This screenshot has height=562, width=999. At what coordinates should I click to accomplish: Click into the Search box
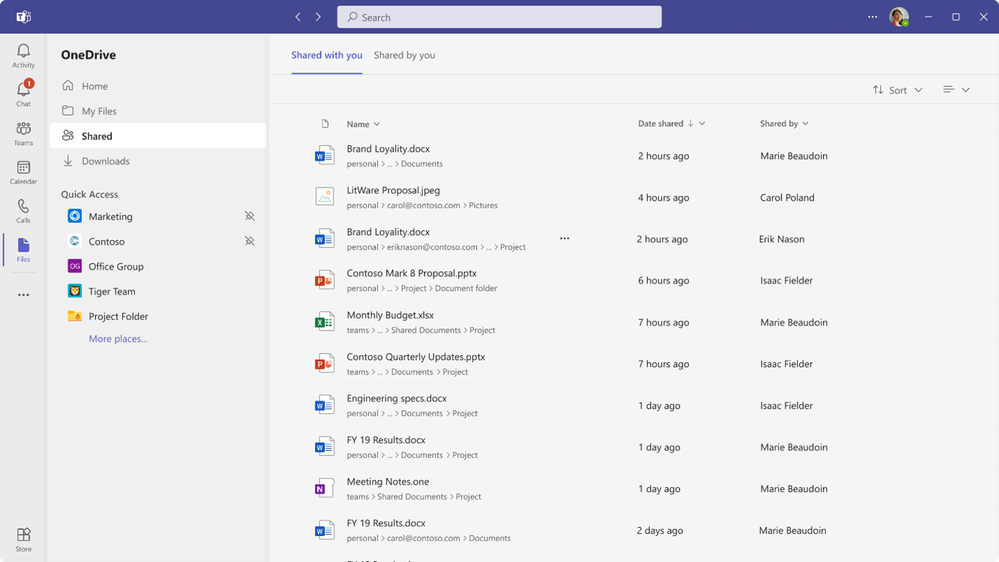point(500,17)
